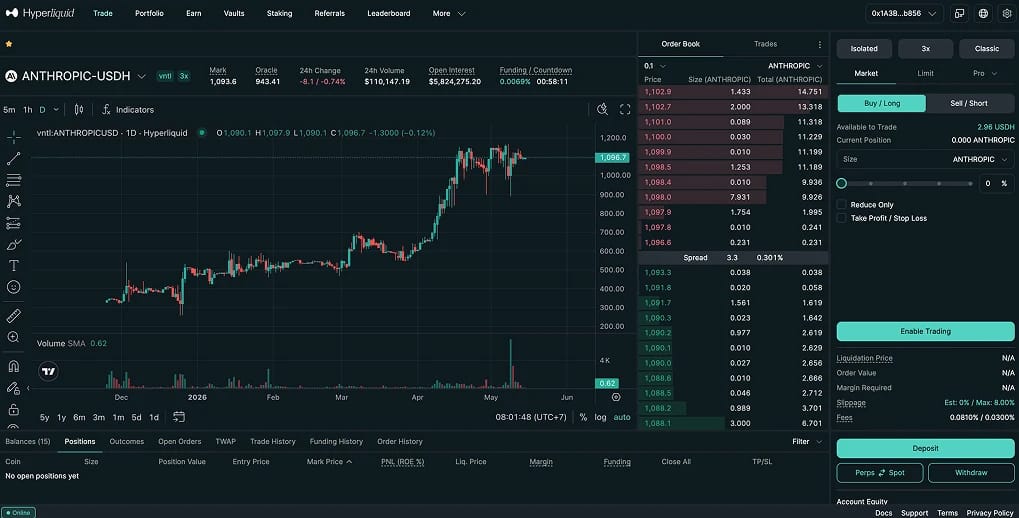Viewport: 1019px width, 518px height.
Task: Select the forecasting position tool
Action: 14,224
